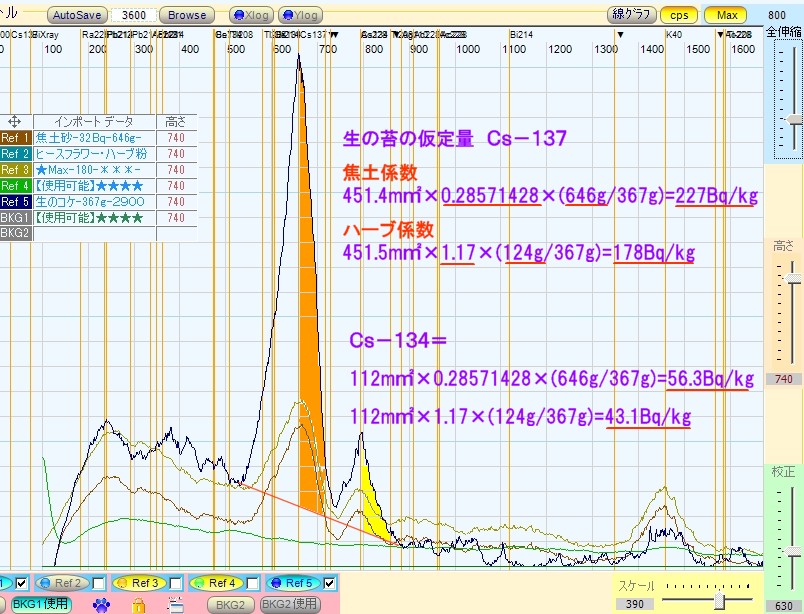Uncheck the Ref 5 checkbox

330,583
